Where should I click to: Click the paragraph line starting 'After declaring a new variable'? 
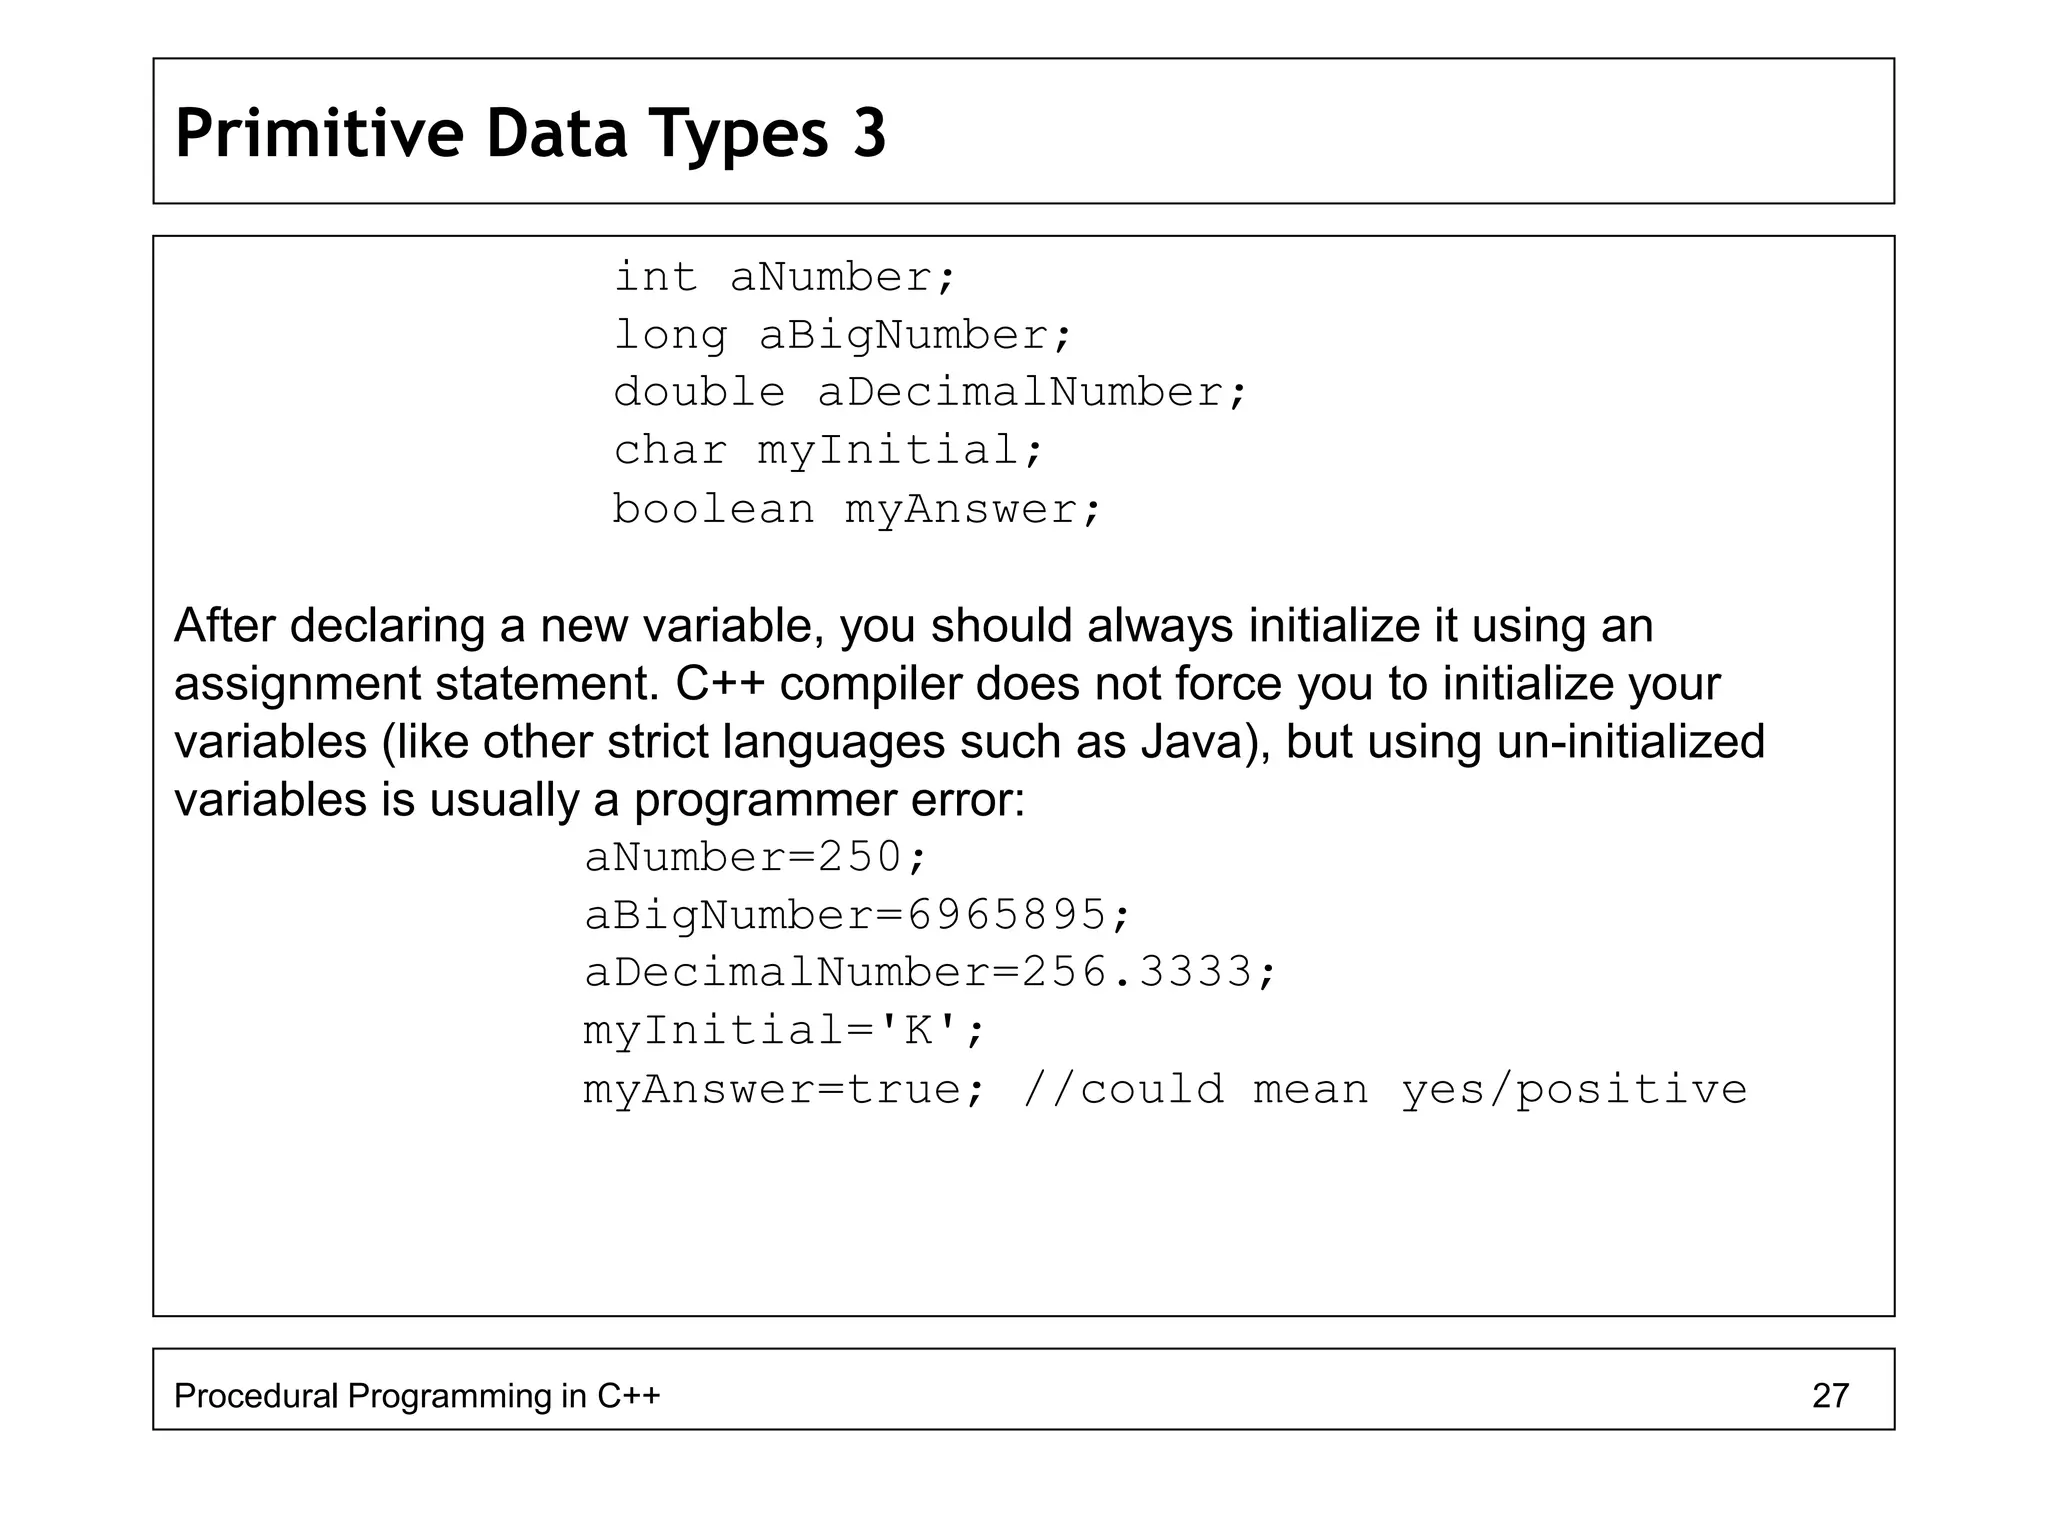click(x=913, y=626)
